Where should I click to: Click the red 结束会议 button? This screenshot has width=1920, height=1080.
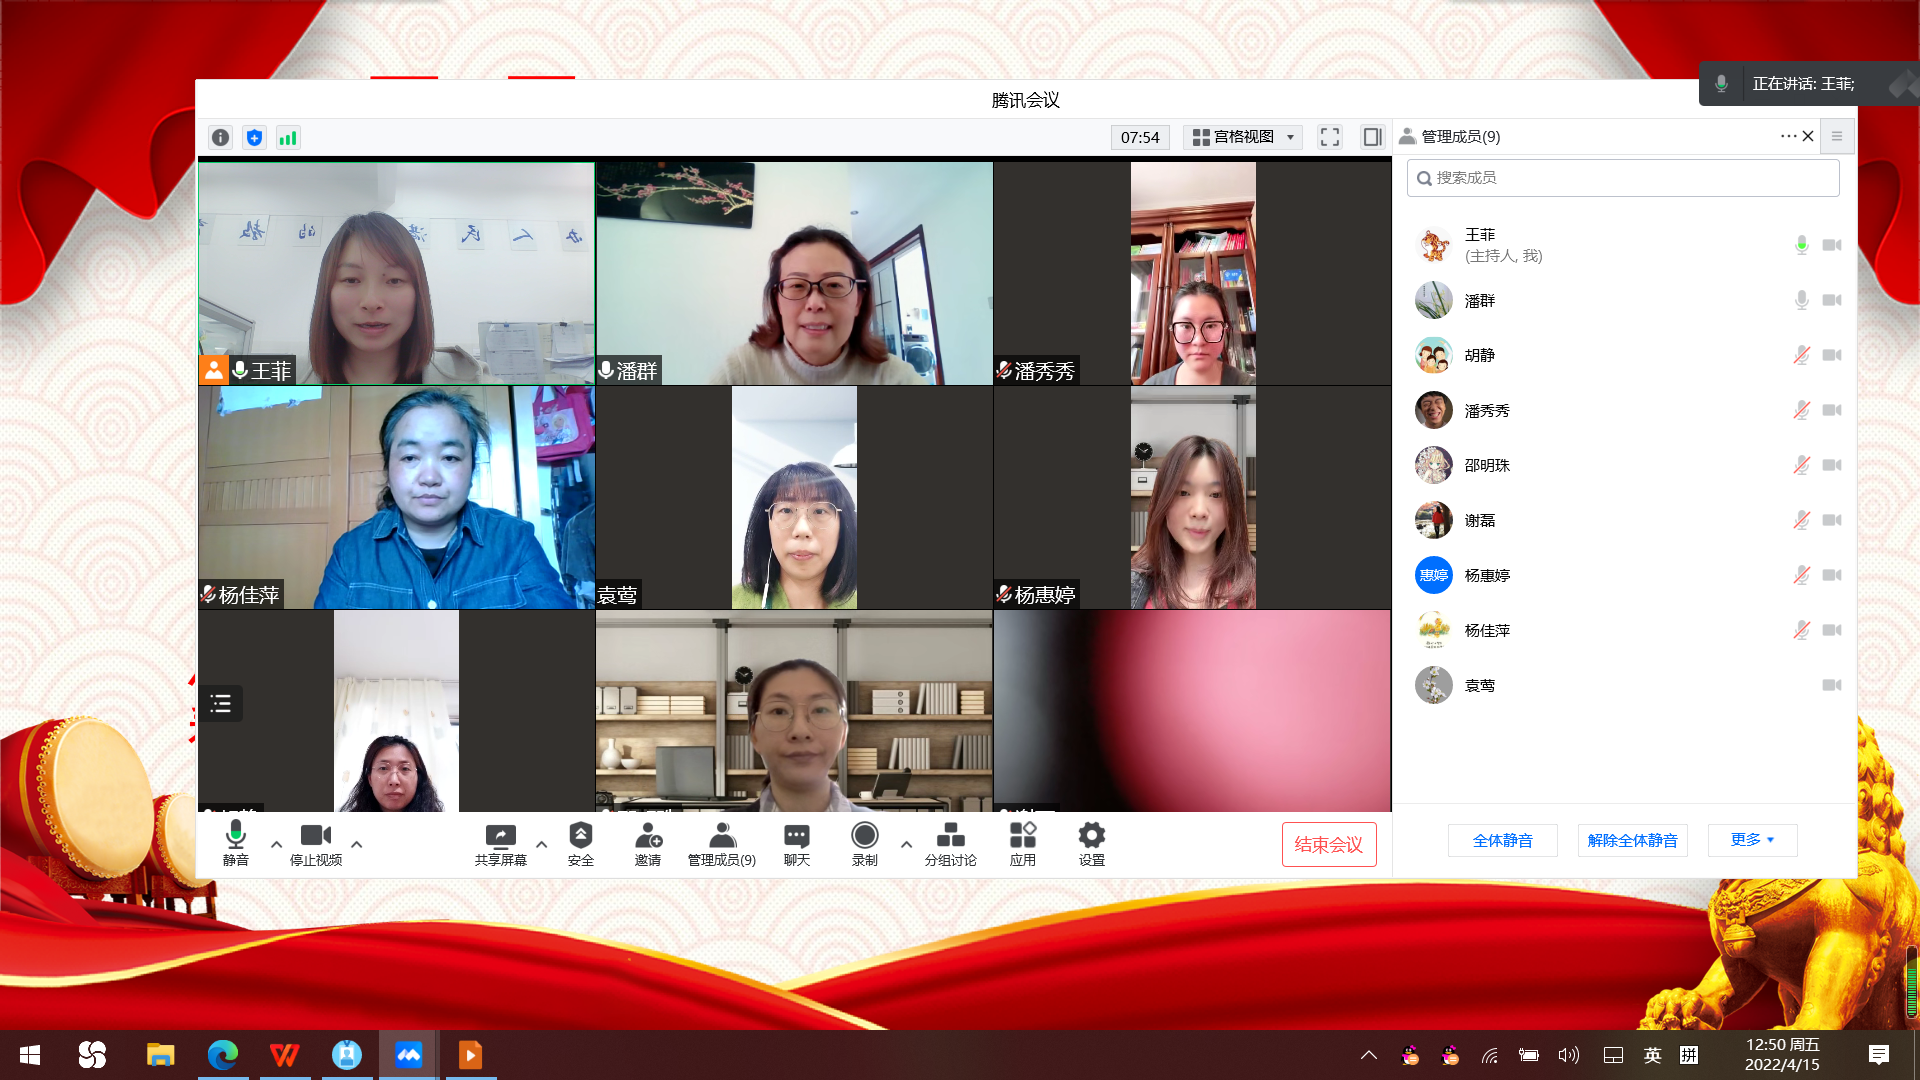click(1328, 844)
